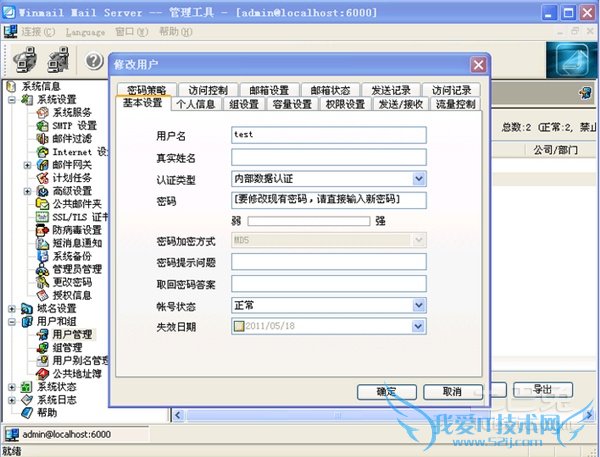Open 授权信息 in the tree

coord(72,295)
